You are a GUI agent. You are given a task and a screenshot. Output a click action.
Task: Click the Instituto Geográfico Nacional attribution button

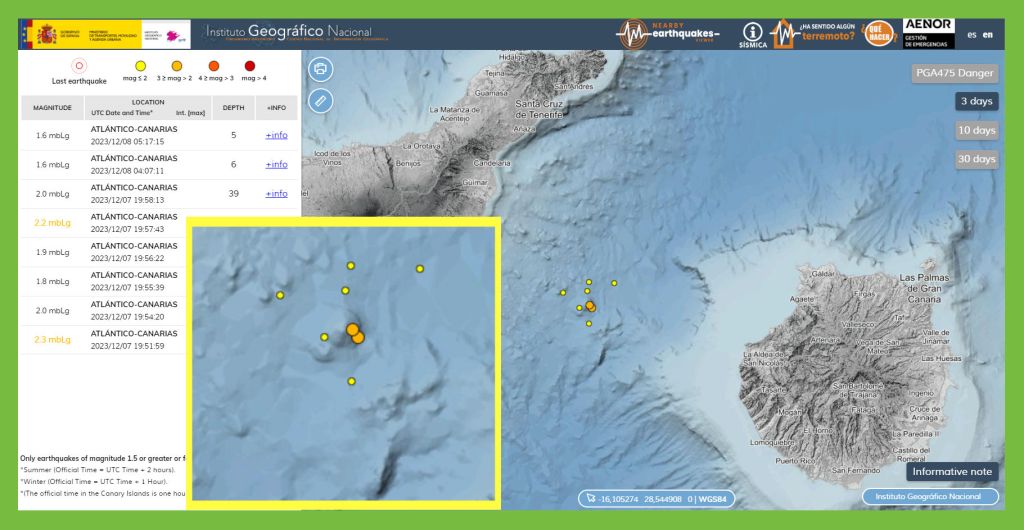pos(930,496)
